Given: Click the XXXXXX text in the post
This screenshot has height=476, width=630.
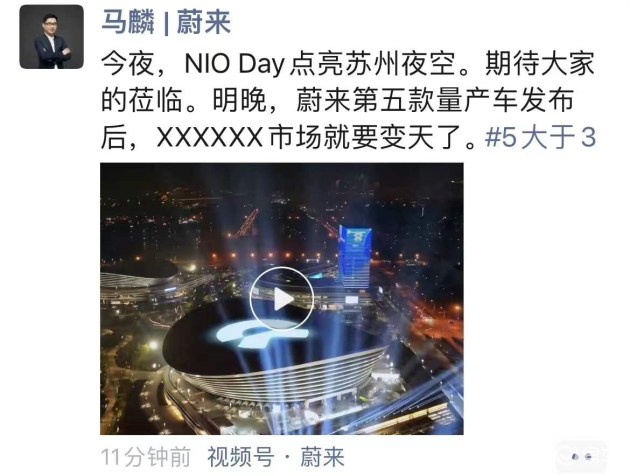Looking at the screenshot, I should point(210,137).
